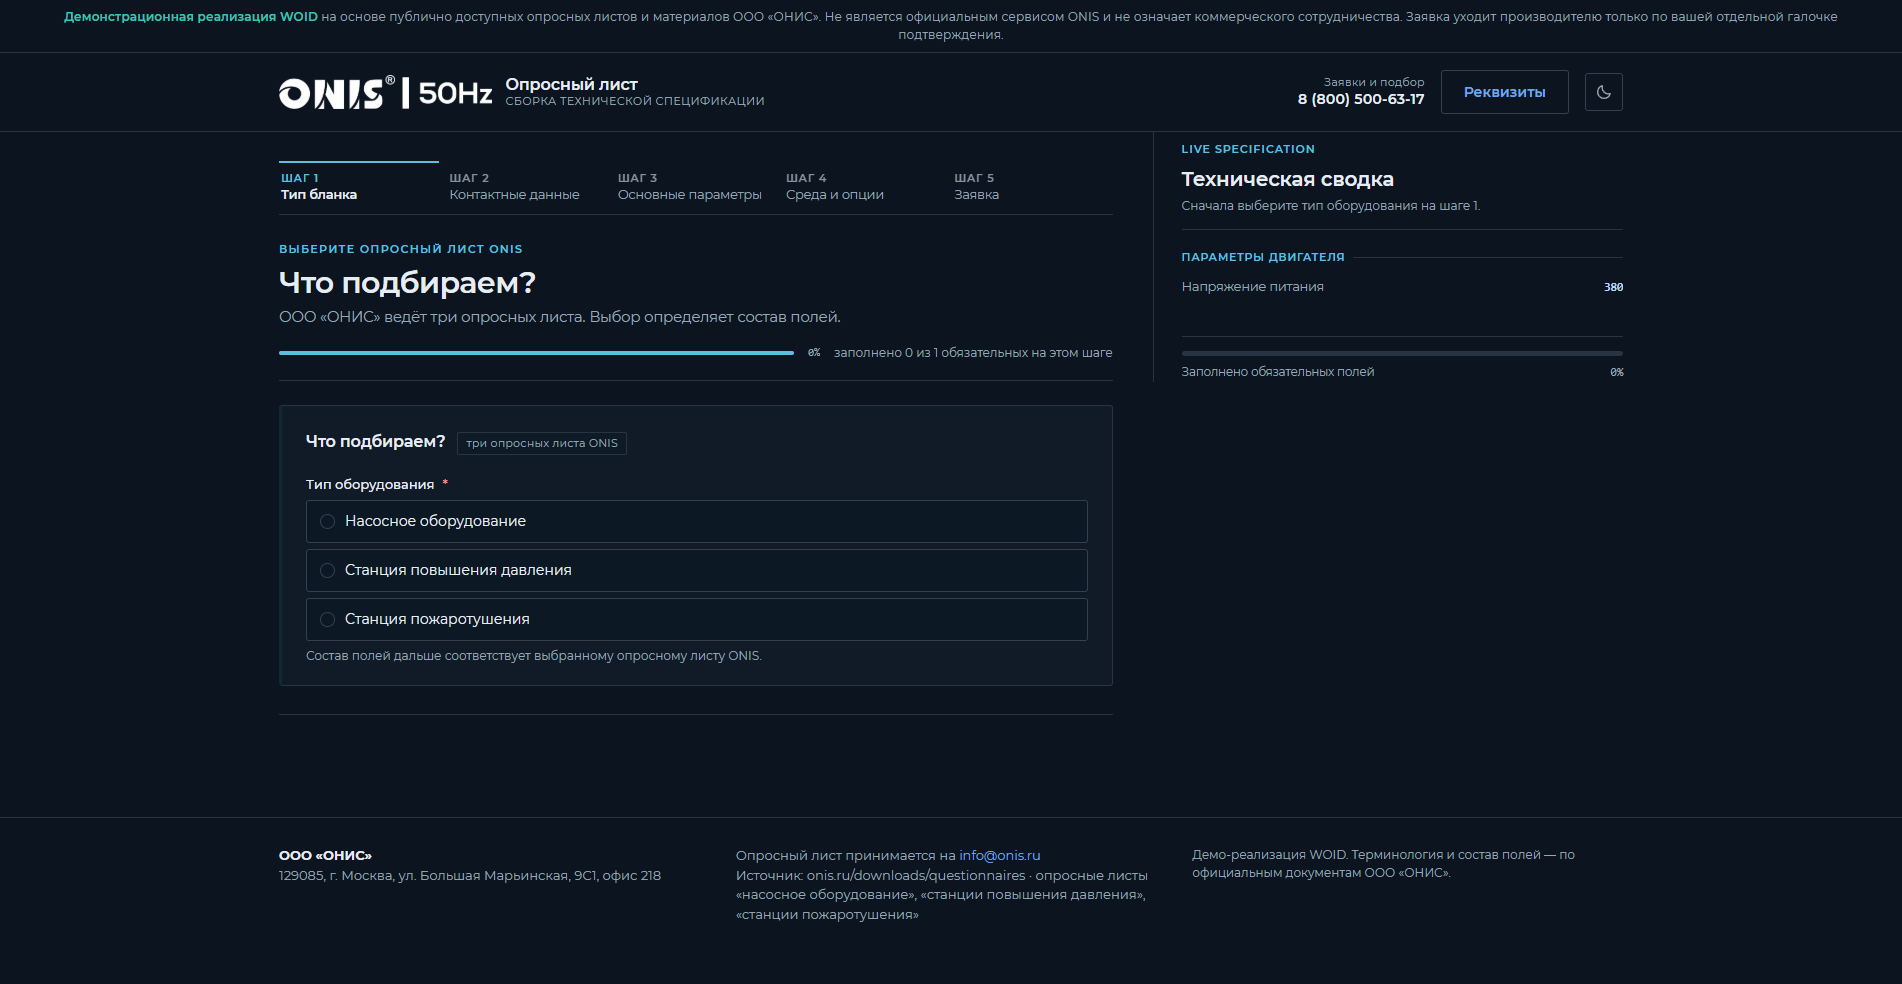Select the Насосное оборудование radio option

click(696, 521)
